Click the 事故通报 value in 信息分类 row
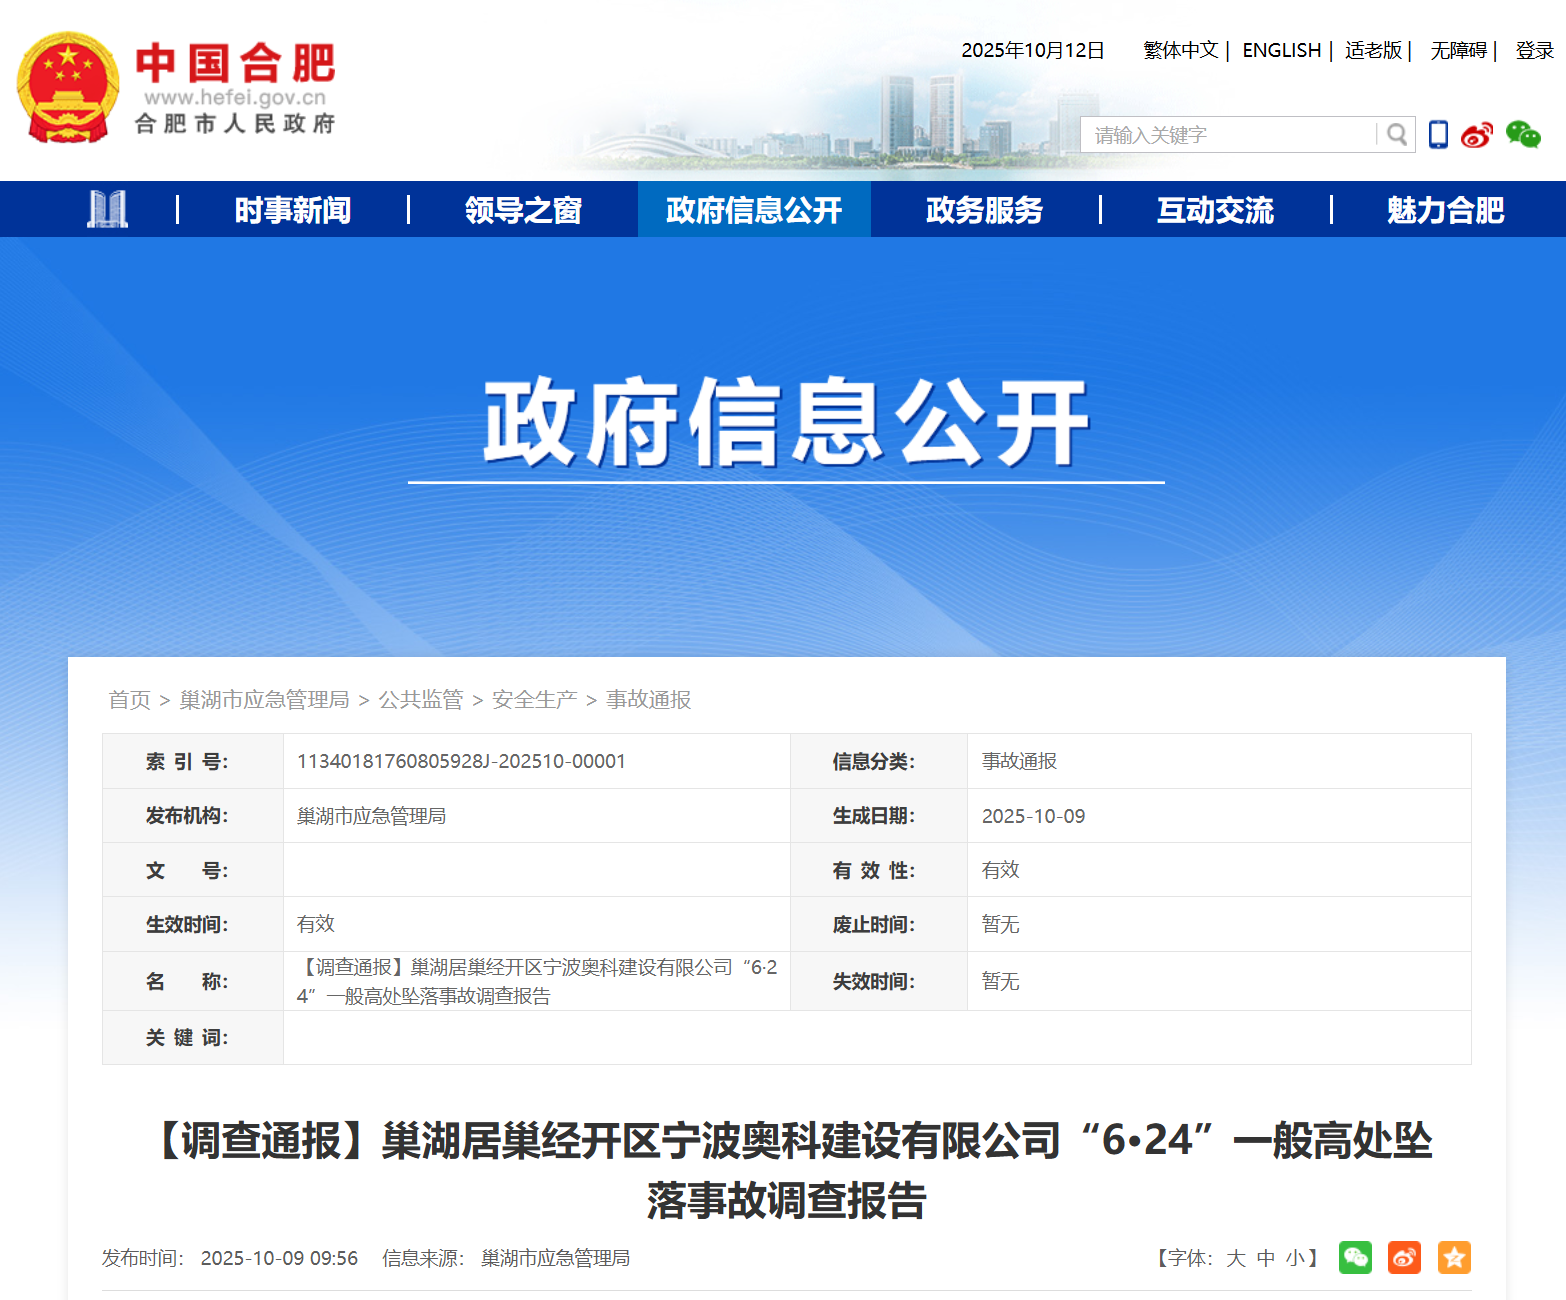The width and height of the screenshot is (1566, 1300). click(x=1019, y=761)
